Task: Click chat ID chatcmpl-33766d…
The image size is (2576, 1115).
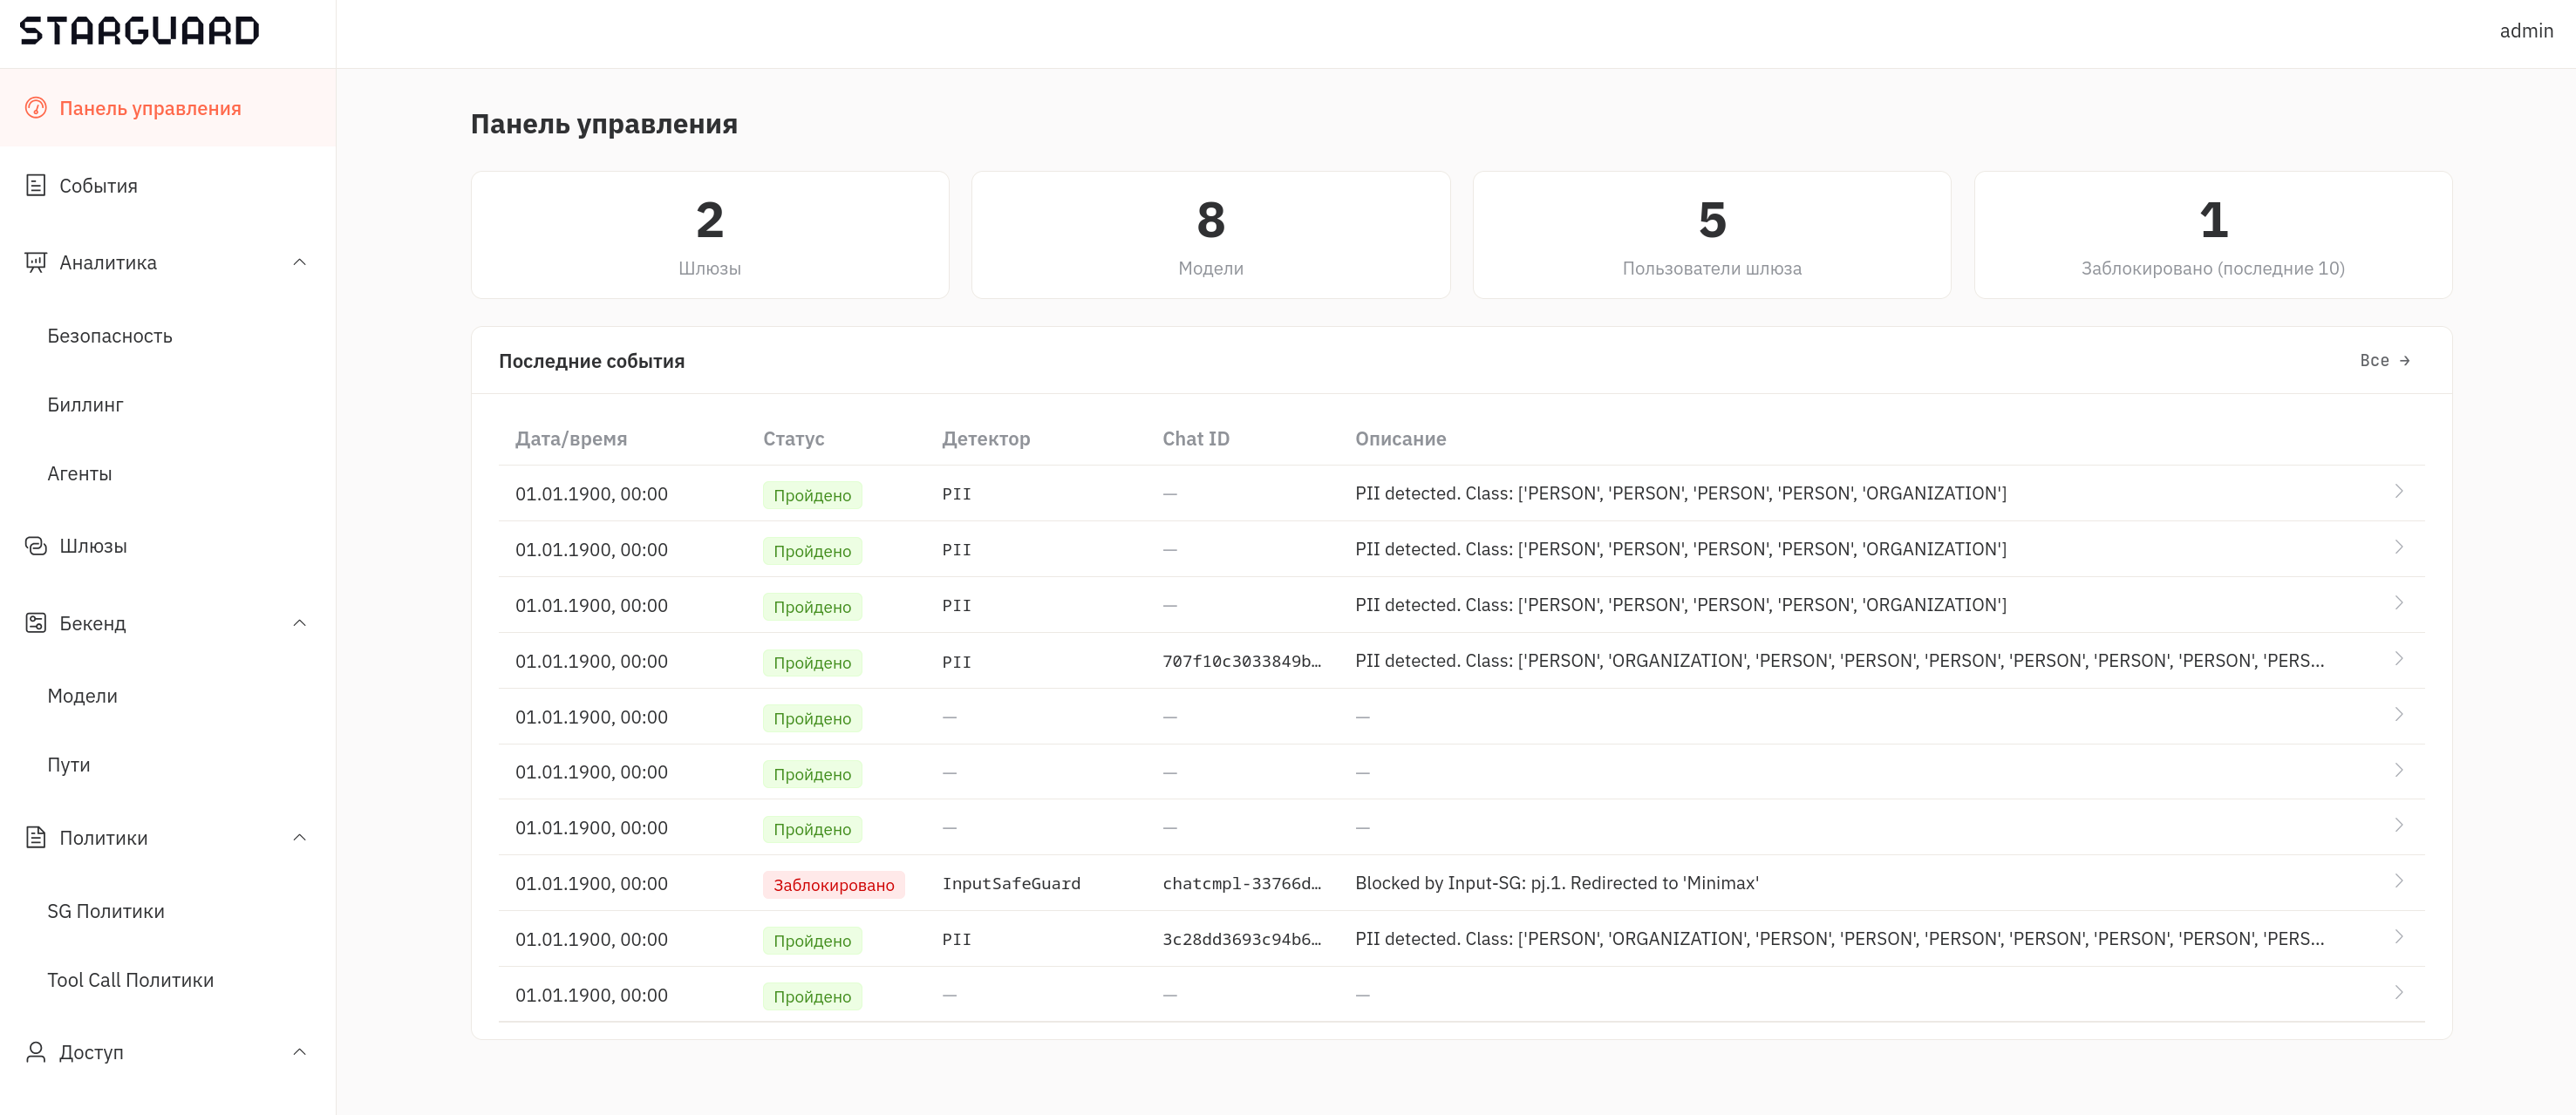Action: (x=1241, y=884)
